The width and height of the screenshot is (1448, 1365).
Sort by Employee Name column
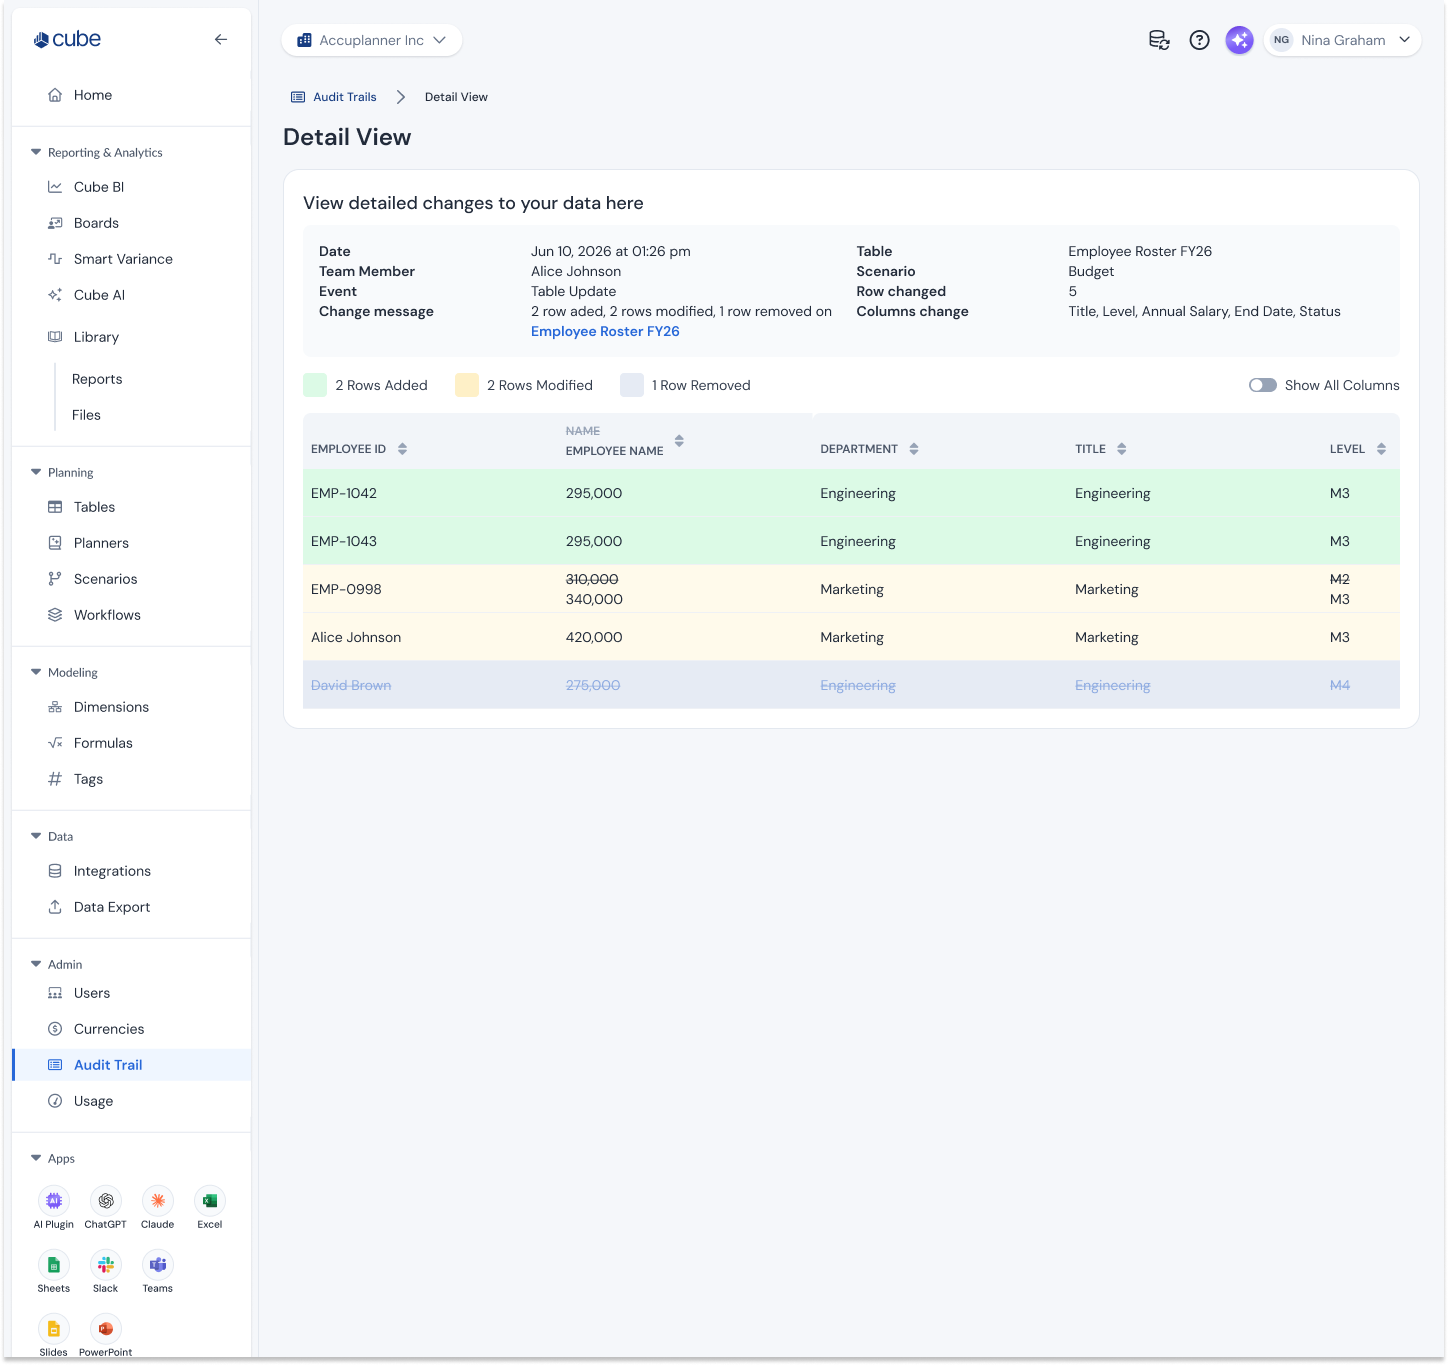coord(679,441)
